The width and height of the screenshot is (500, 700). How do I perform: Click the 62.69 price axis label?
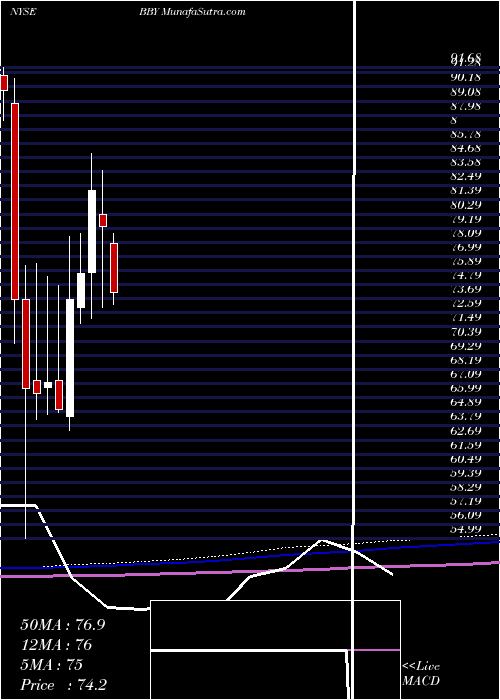point(465,431)
